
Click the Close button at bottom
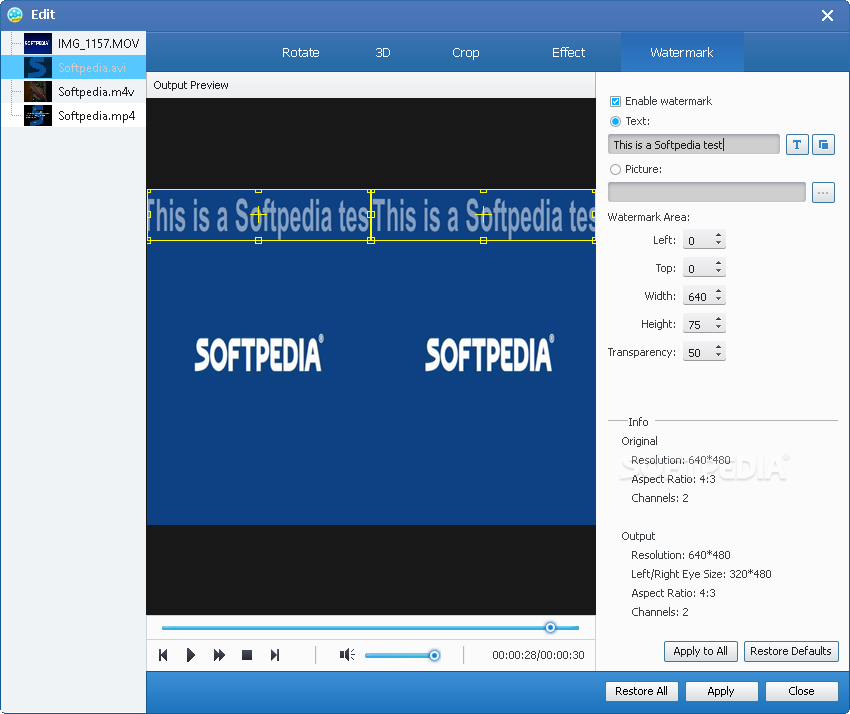[x=801, y=691]
